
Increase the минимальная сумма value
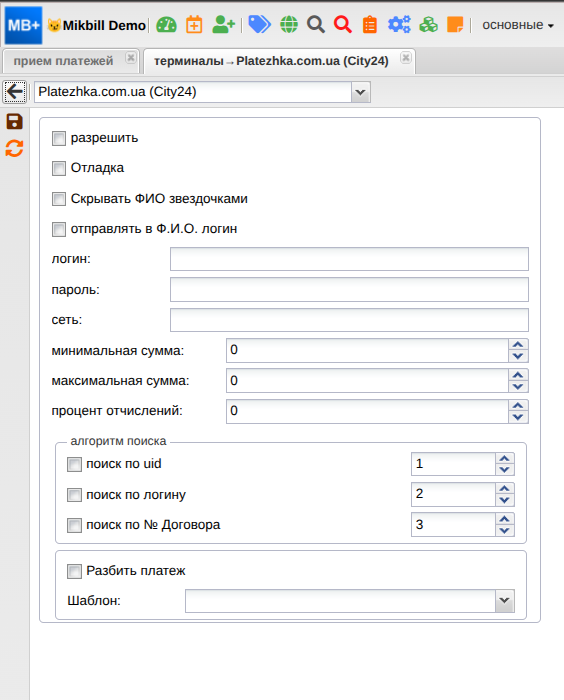click(x=518, y=345)
